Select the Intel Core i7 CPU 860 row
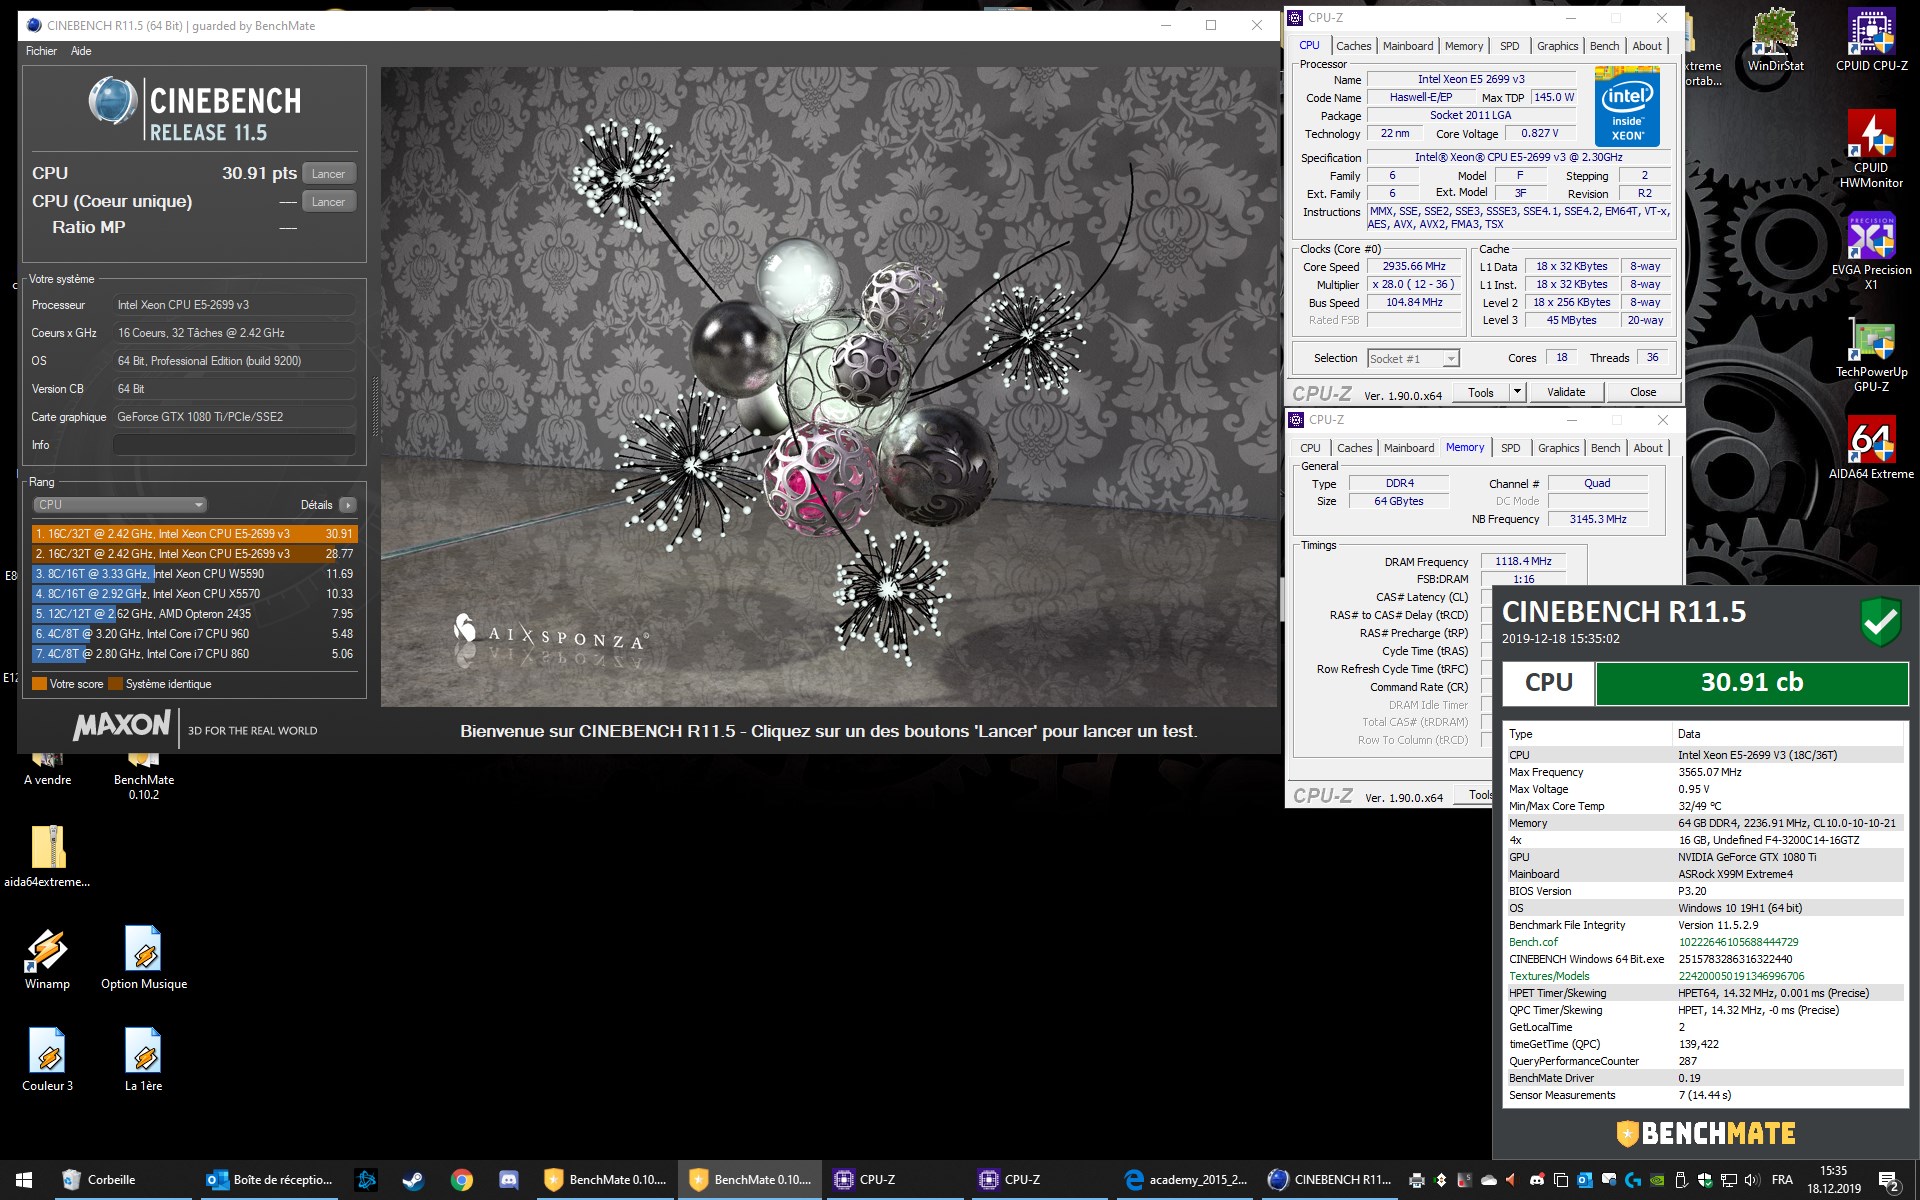This screenshot has width=1920, height=1200. (194, 654)
